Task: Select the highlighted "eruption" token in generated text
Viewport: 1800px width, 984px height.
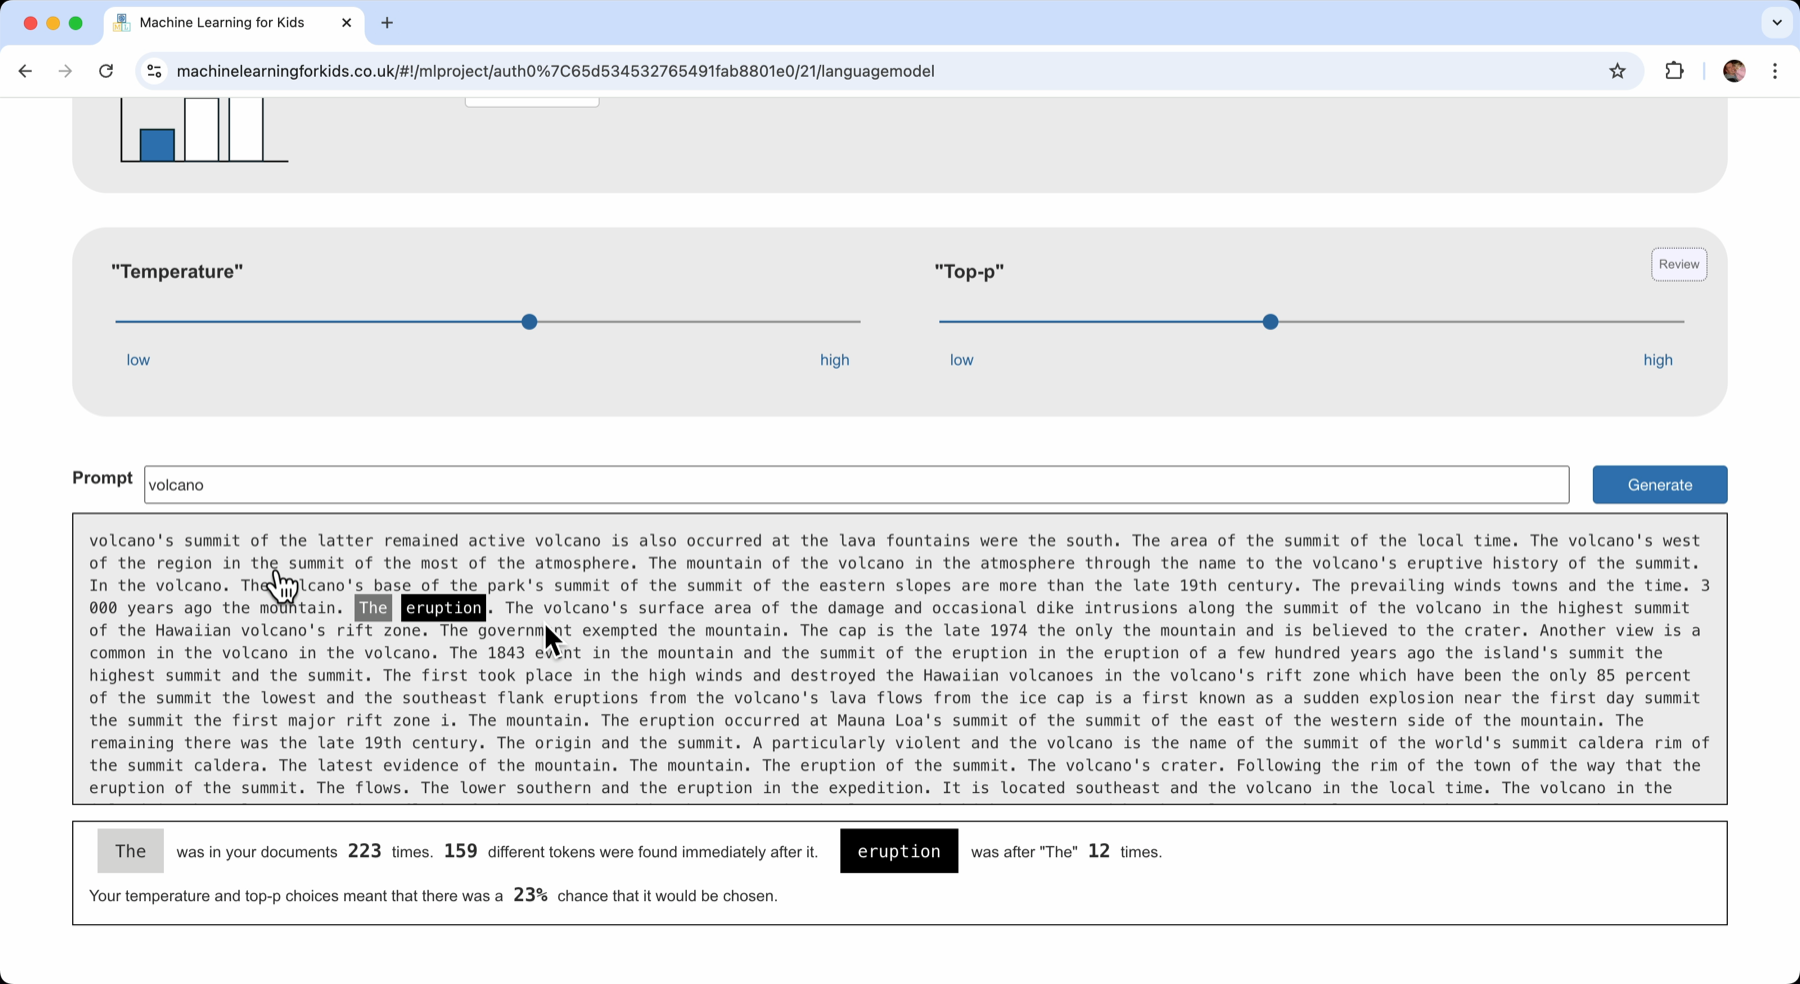Action: [443, 608]
